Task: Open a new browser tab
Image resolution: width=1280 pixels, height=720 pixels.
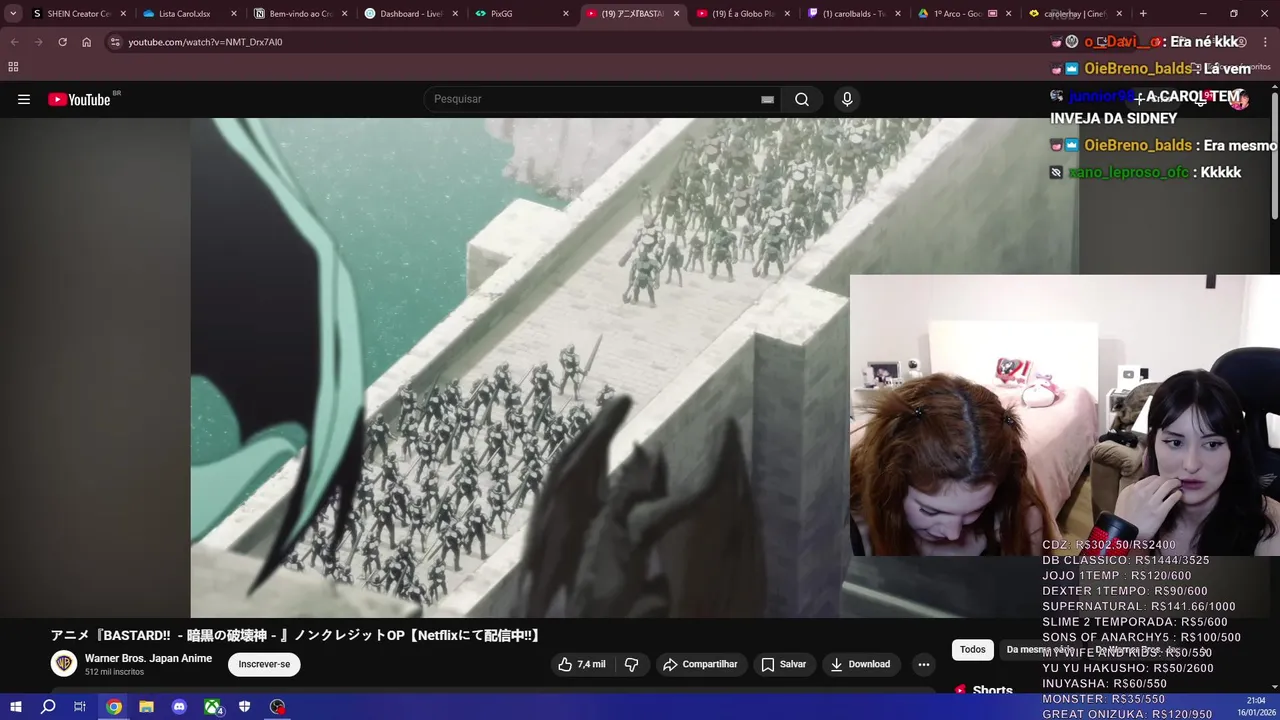Action: (1143, 14)
